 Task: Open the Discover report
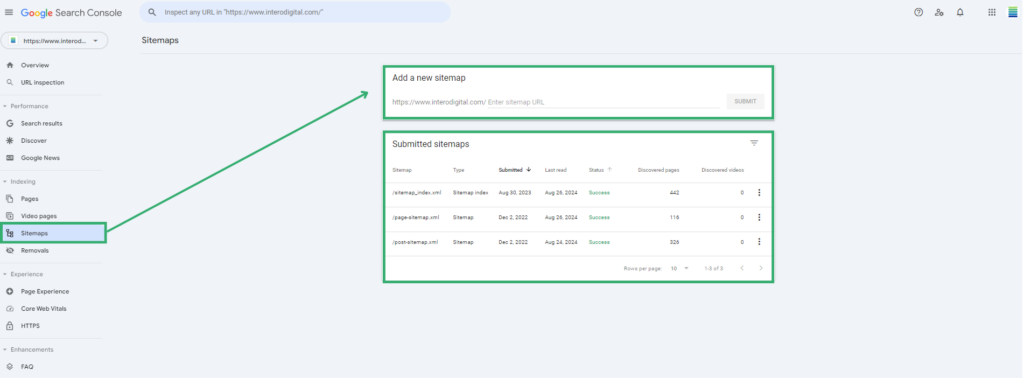pyautogui.click(x=34, y=140)
